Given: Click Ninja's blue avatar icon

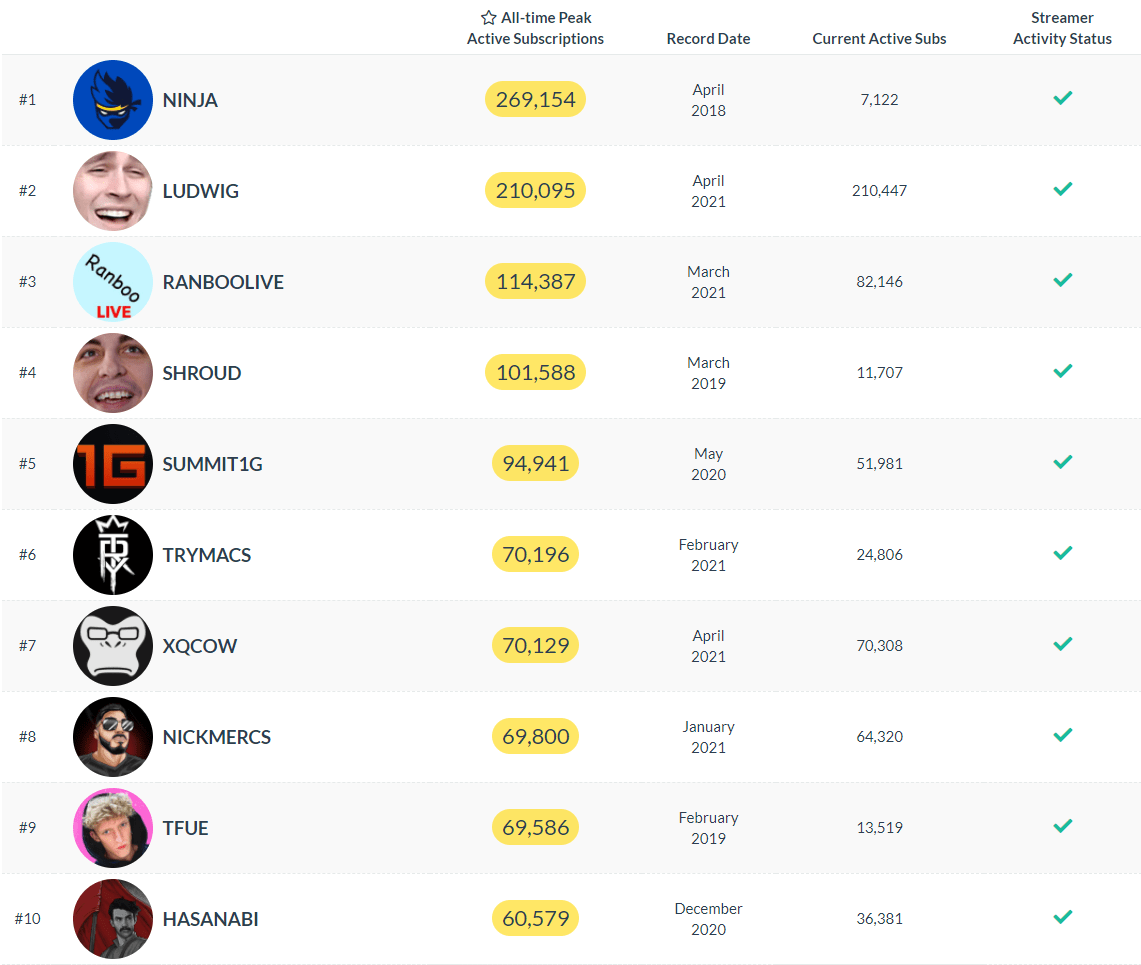Looking at the screenshot, I should (x=113, y=100).
